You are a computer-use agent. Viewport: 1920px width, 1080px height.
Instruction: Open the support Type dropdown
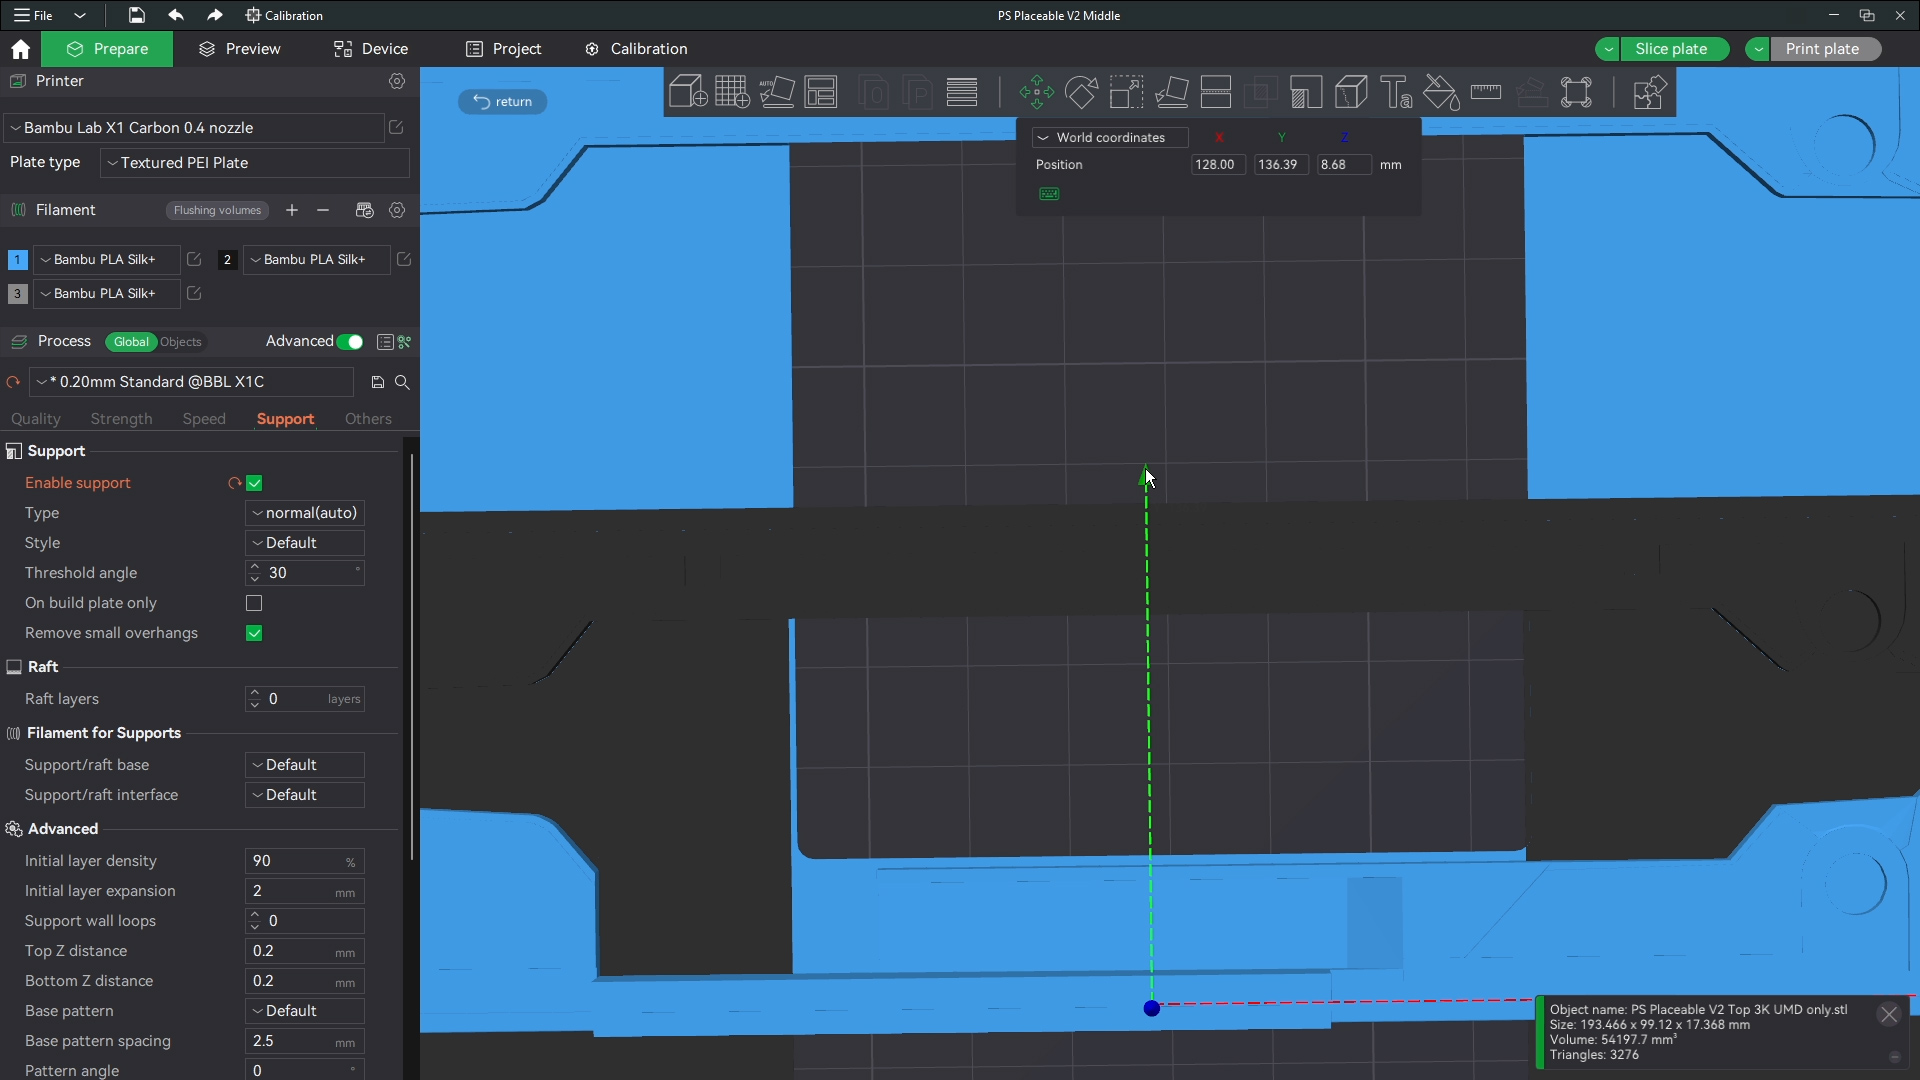[x=305, y=513]
